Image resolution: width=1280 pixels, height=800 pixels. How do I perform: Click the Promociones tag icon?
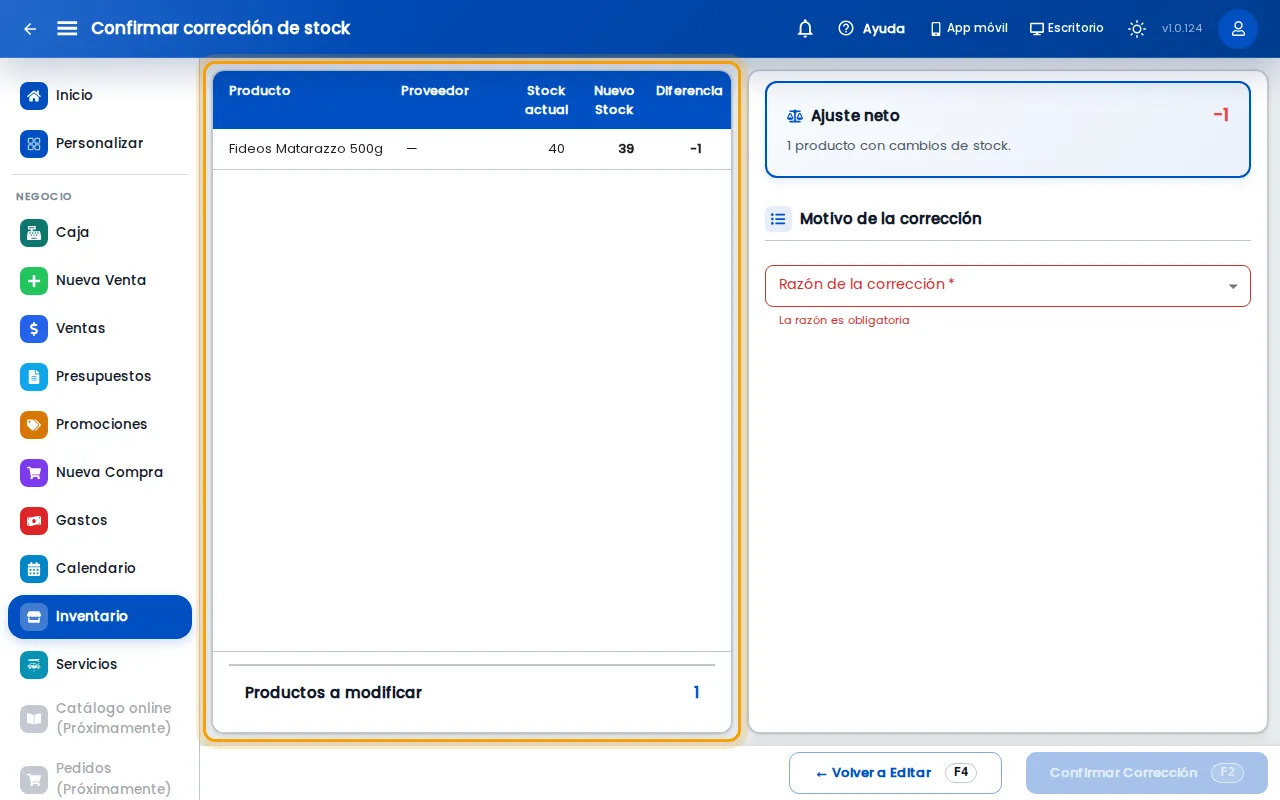(34, 425)
